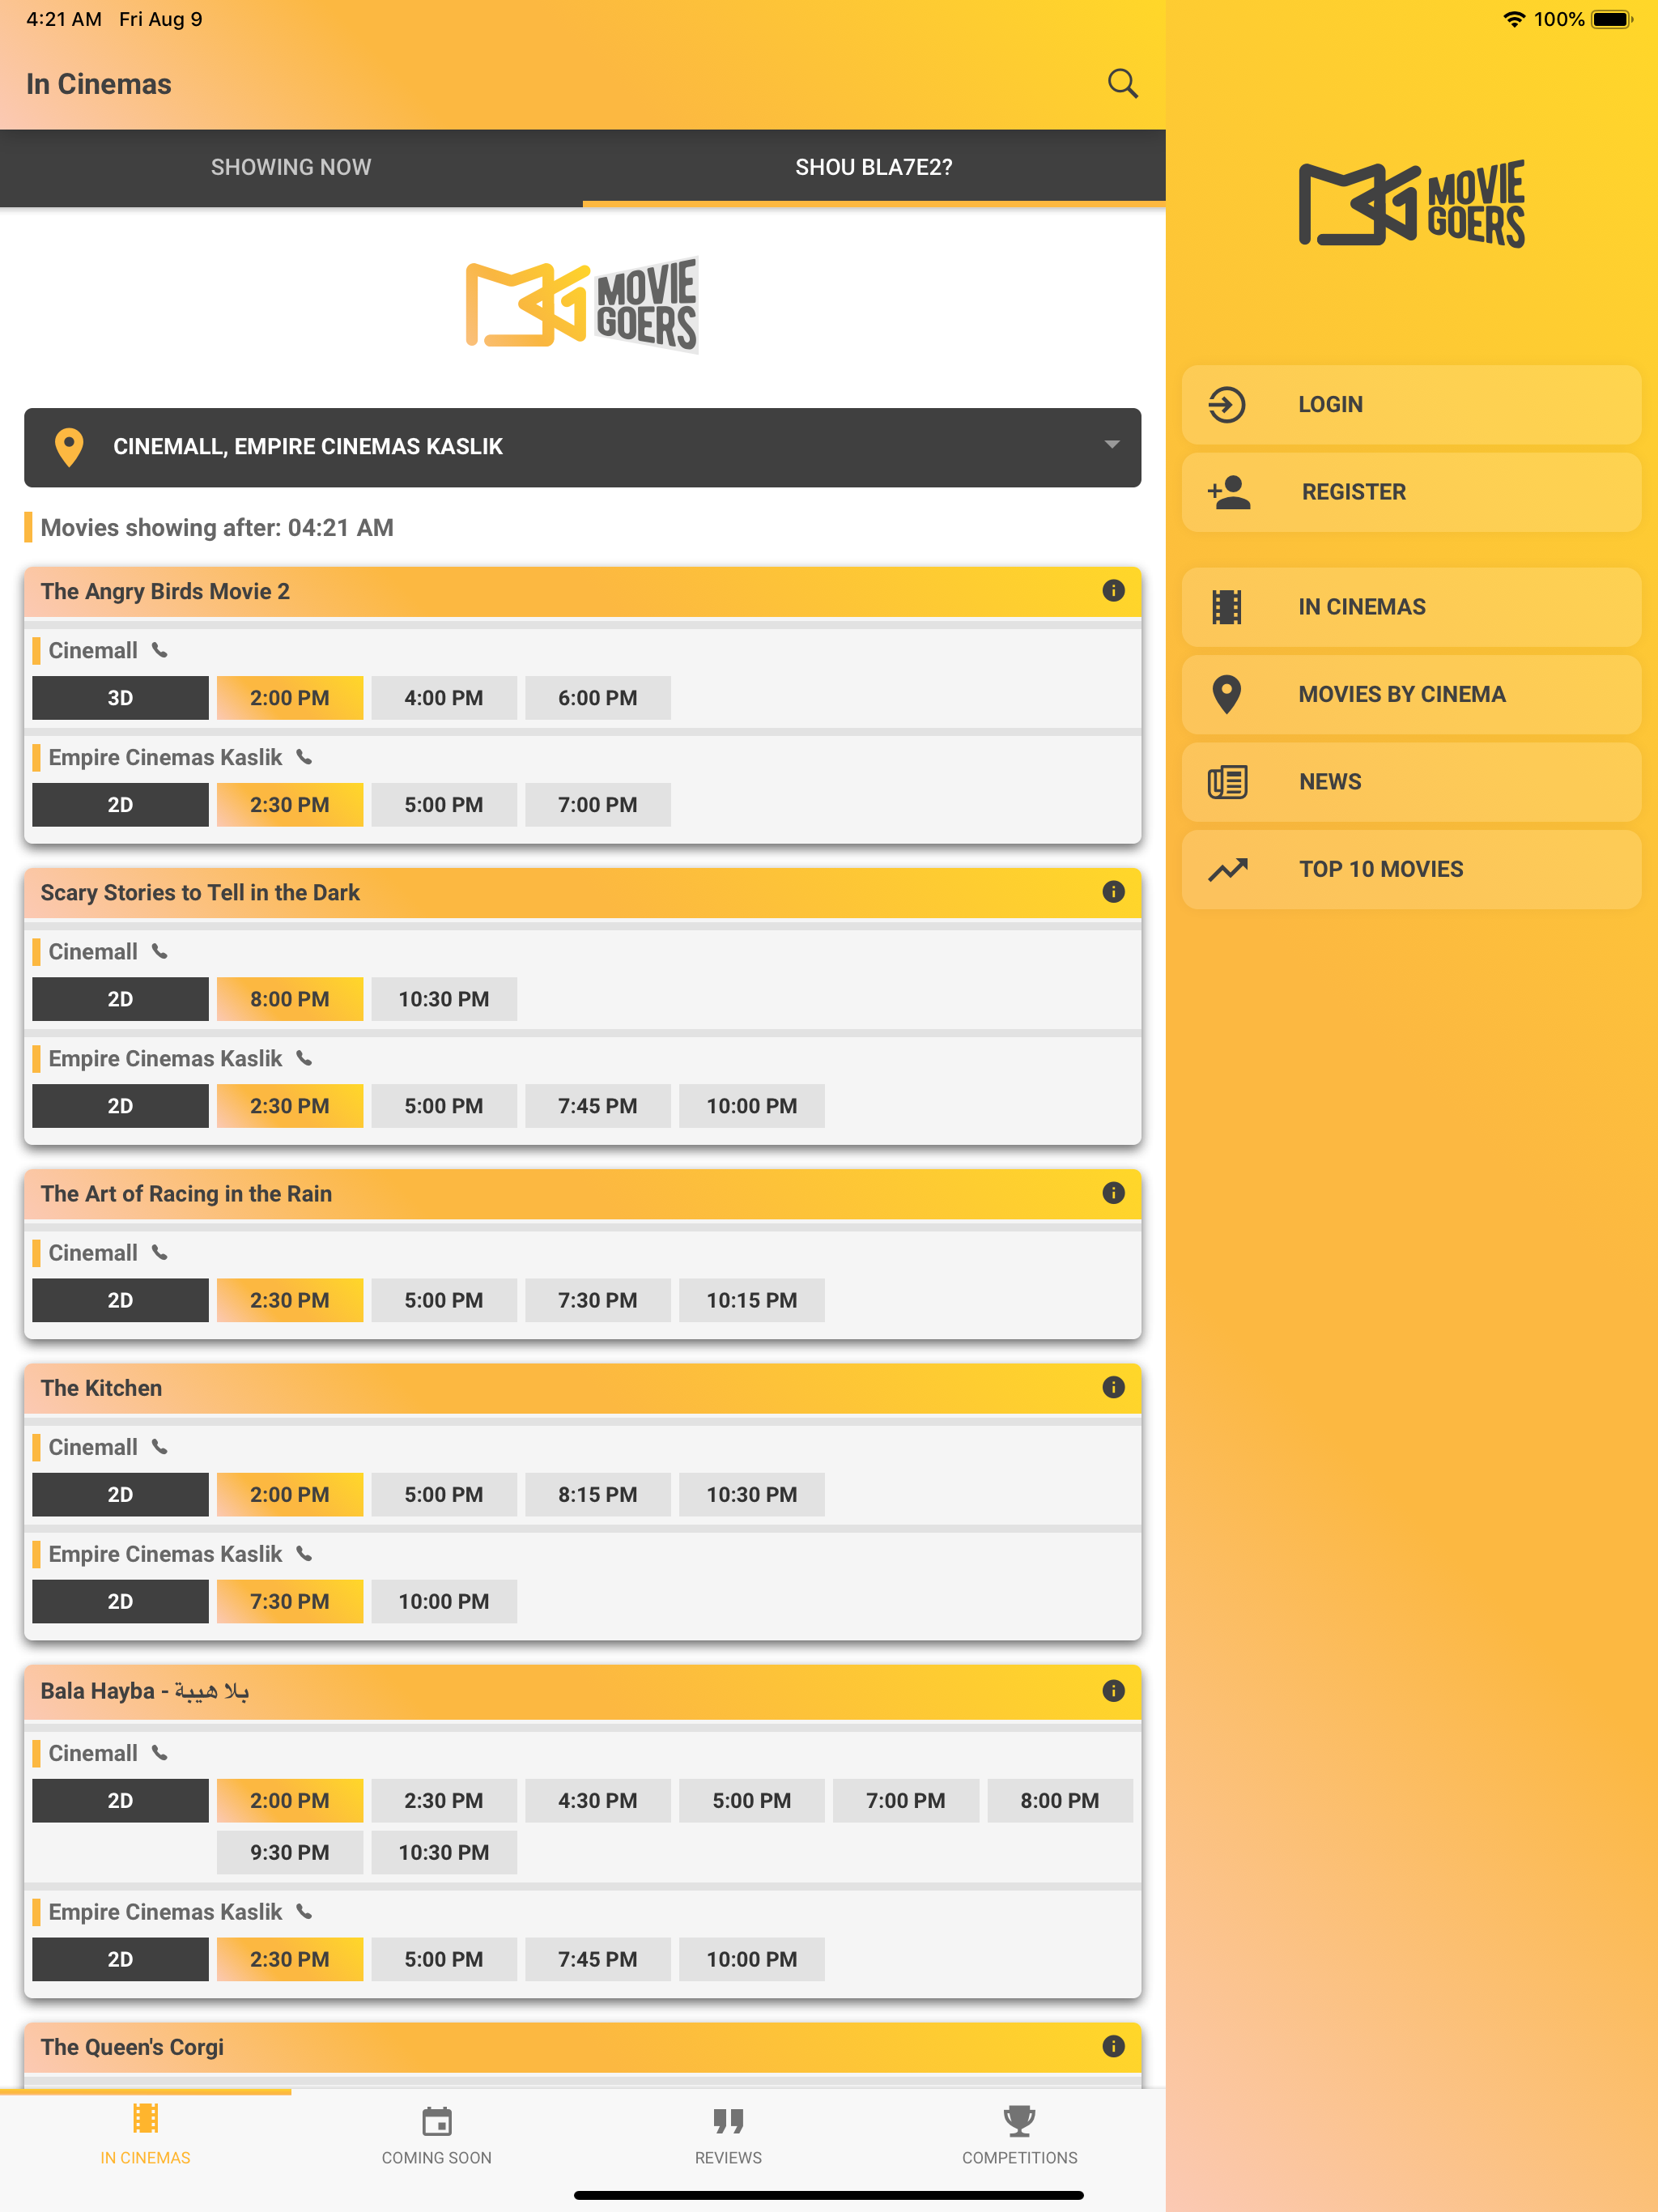The width and height of the screenshot is (1658, 2212).
Task: Call Cinemall phone icon under Scary Stories
Action: click(x=160, y=952)
